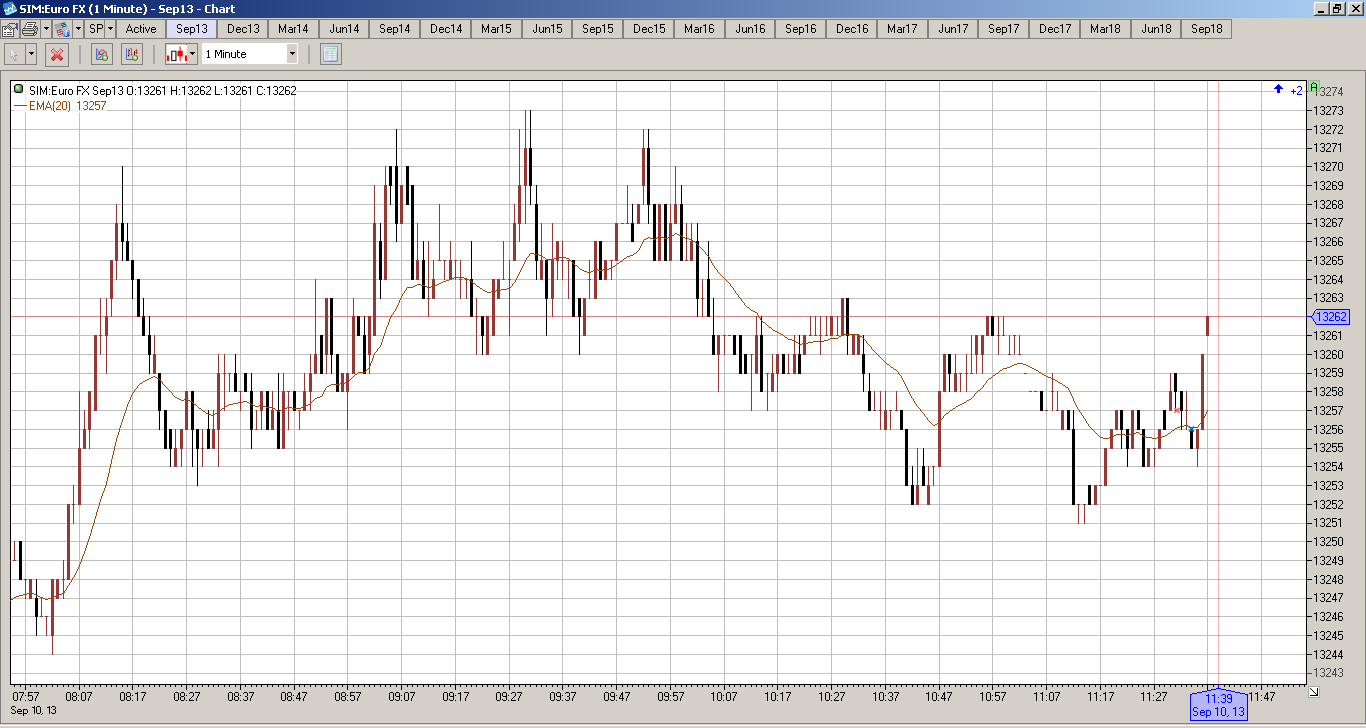The width and height of the screenshot is (1366, 728).
Task: Switch to the Jun17 contract tab
Action: (953, 29)
